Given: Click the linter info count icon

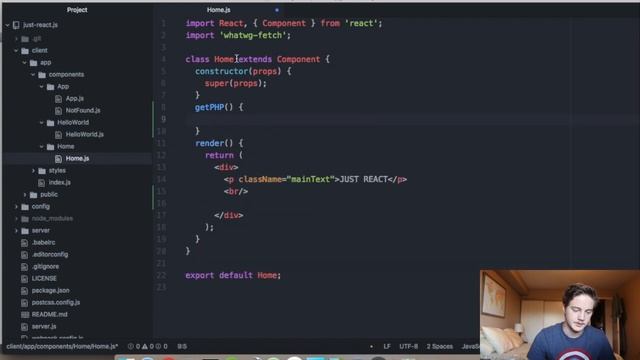Looking at the screenshot, I should (x=158, y=347).
